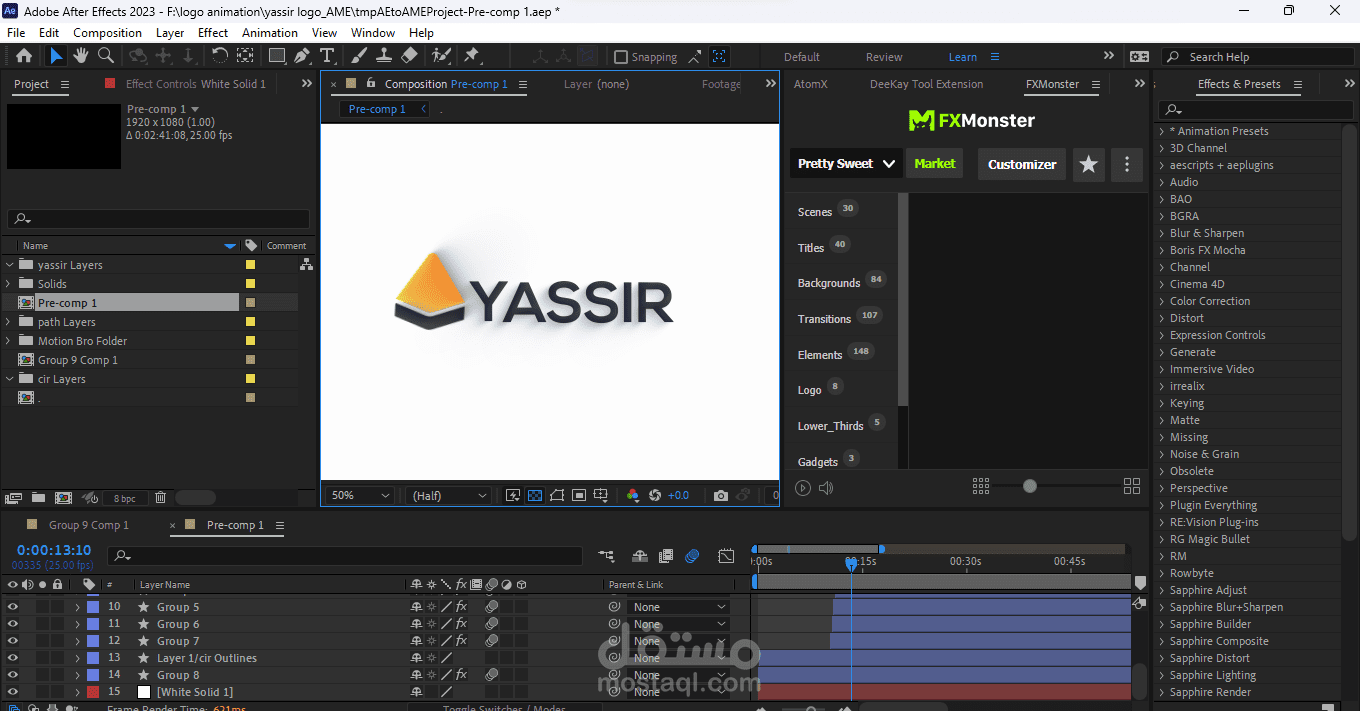
Task: Switch to the Group 9 Comp 1 timeline tab
Action: [89, 525]
